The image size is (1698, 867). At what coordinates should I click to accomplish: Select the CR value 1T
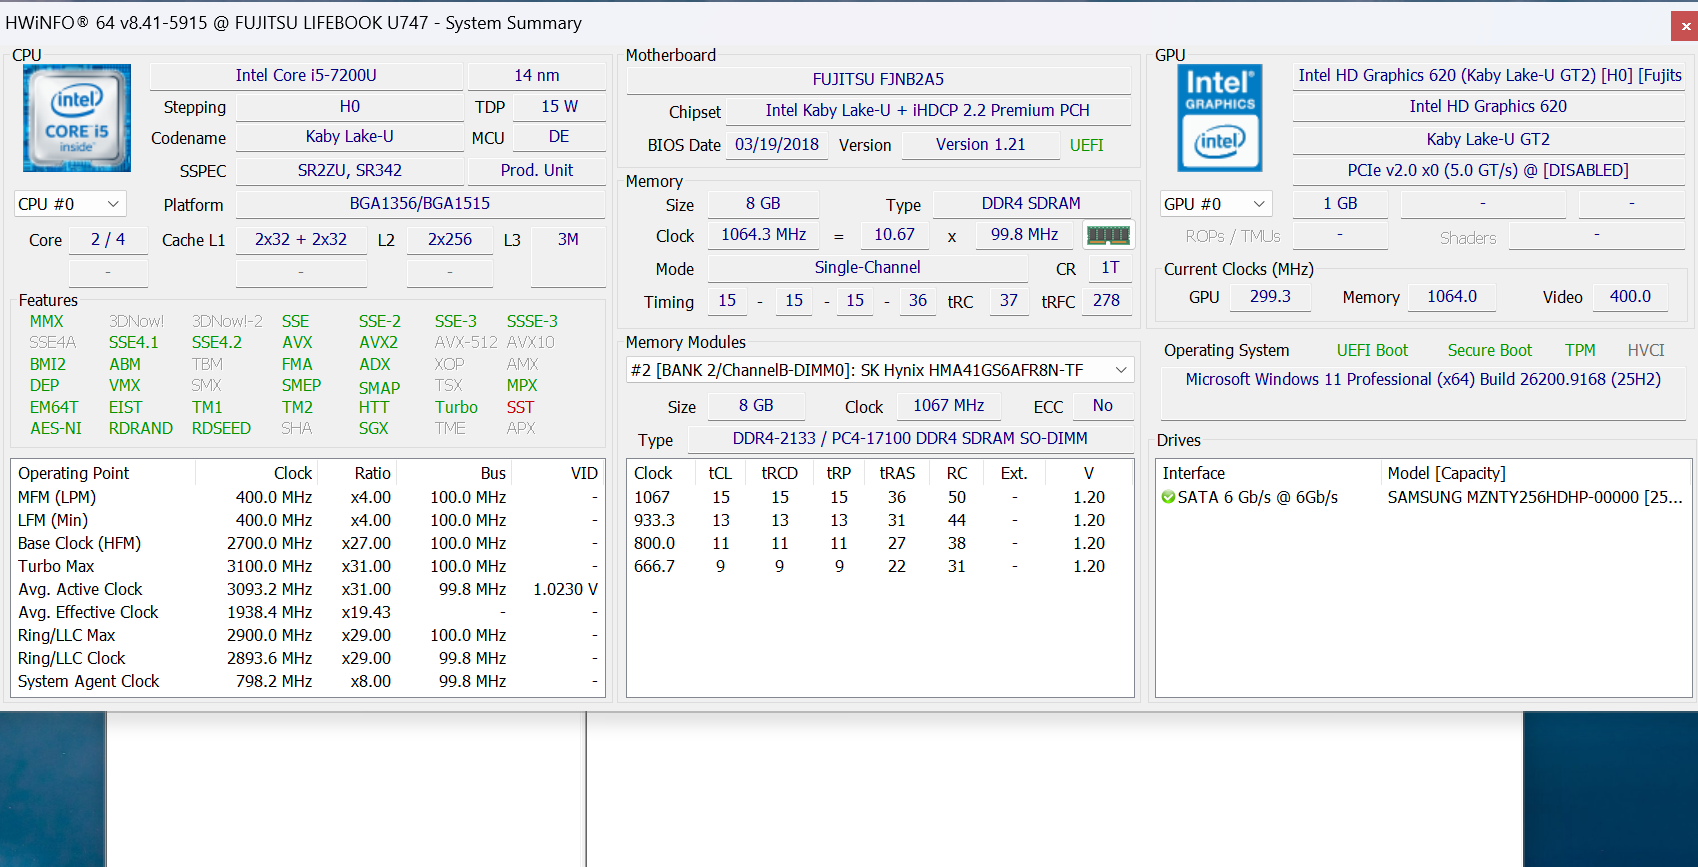[x=1110, y=267]
